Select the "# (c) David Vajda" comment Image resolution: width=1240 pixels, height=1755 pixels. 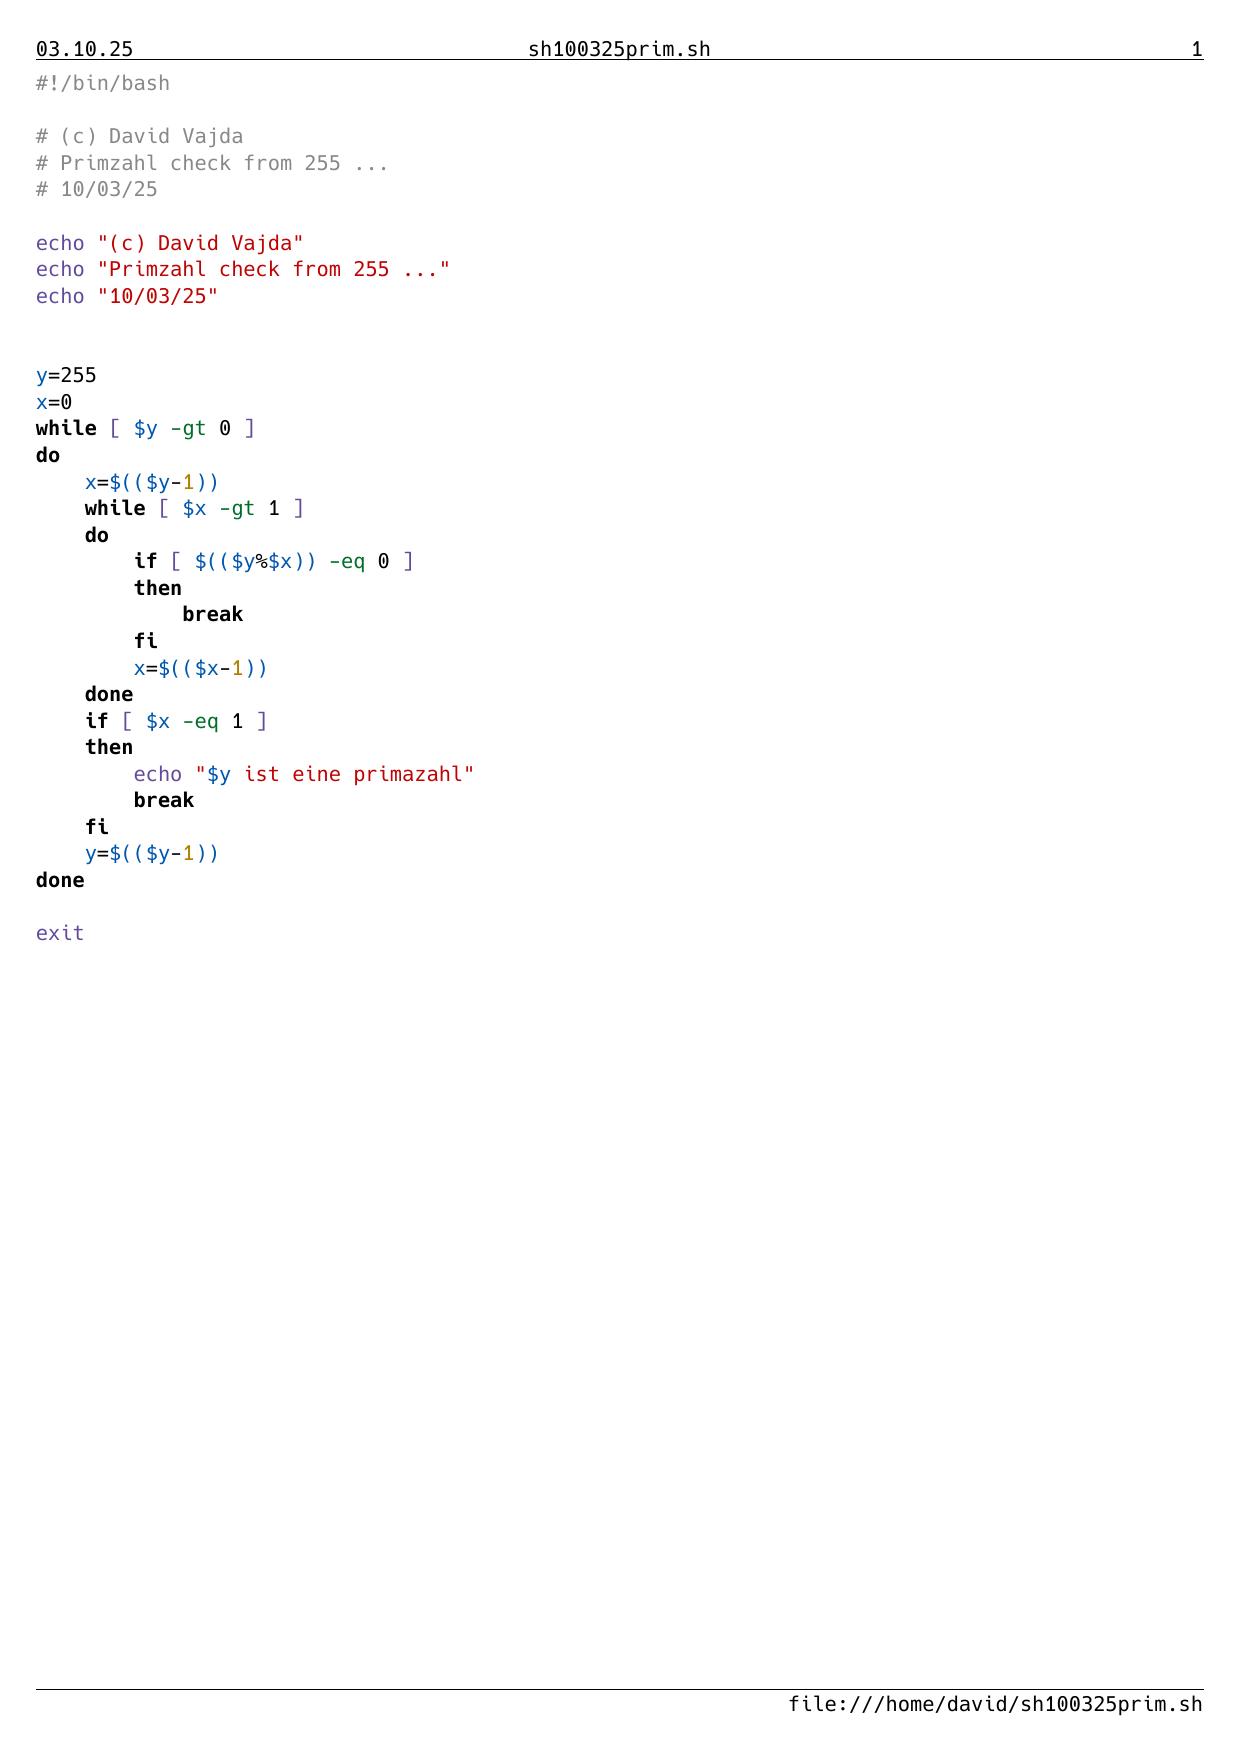139,136
